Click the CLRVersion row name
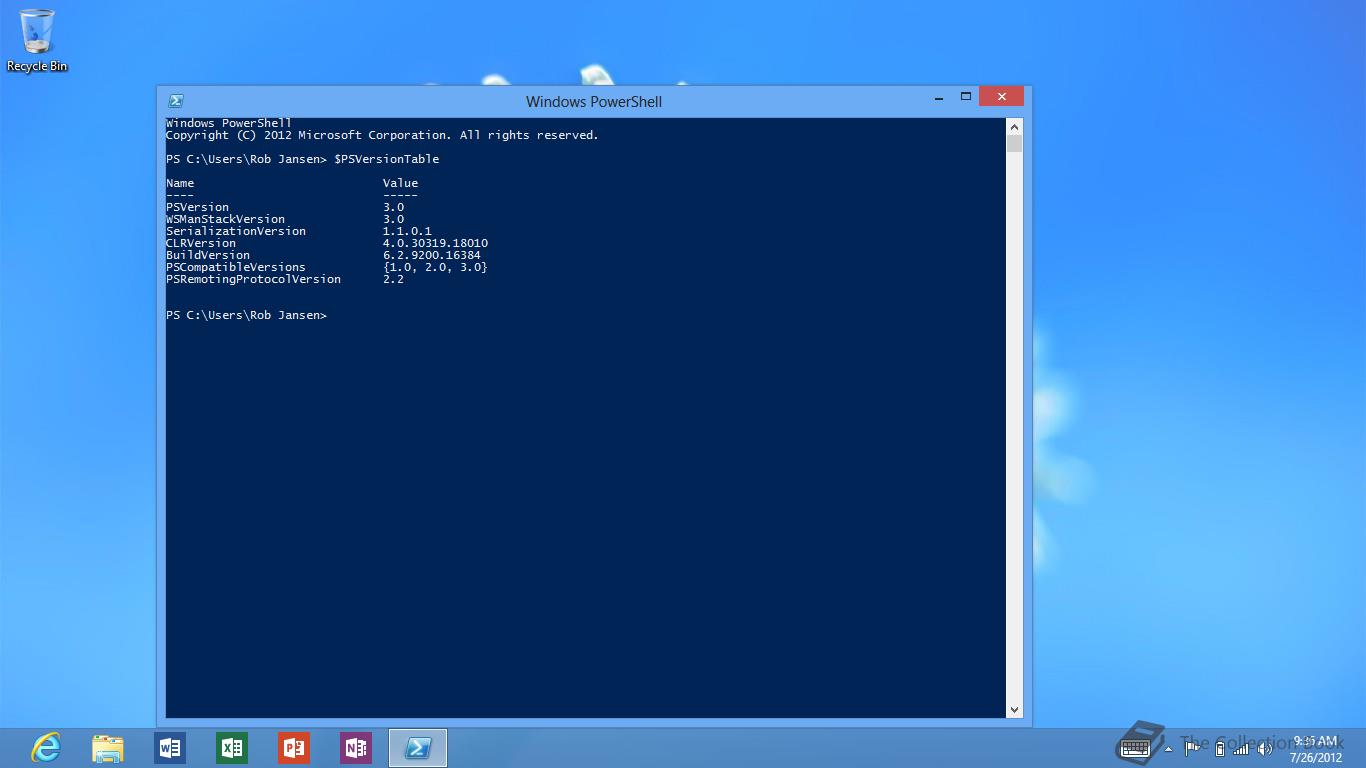 [x=201, y=243]
